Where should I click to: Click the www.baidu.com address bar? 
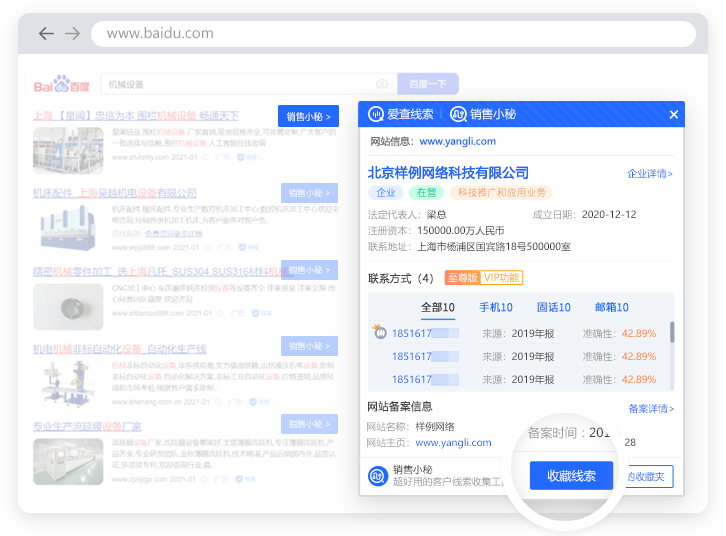[x=393, y=33]
